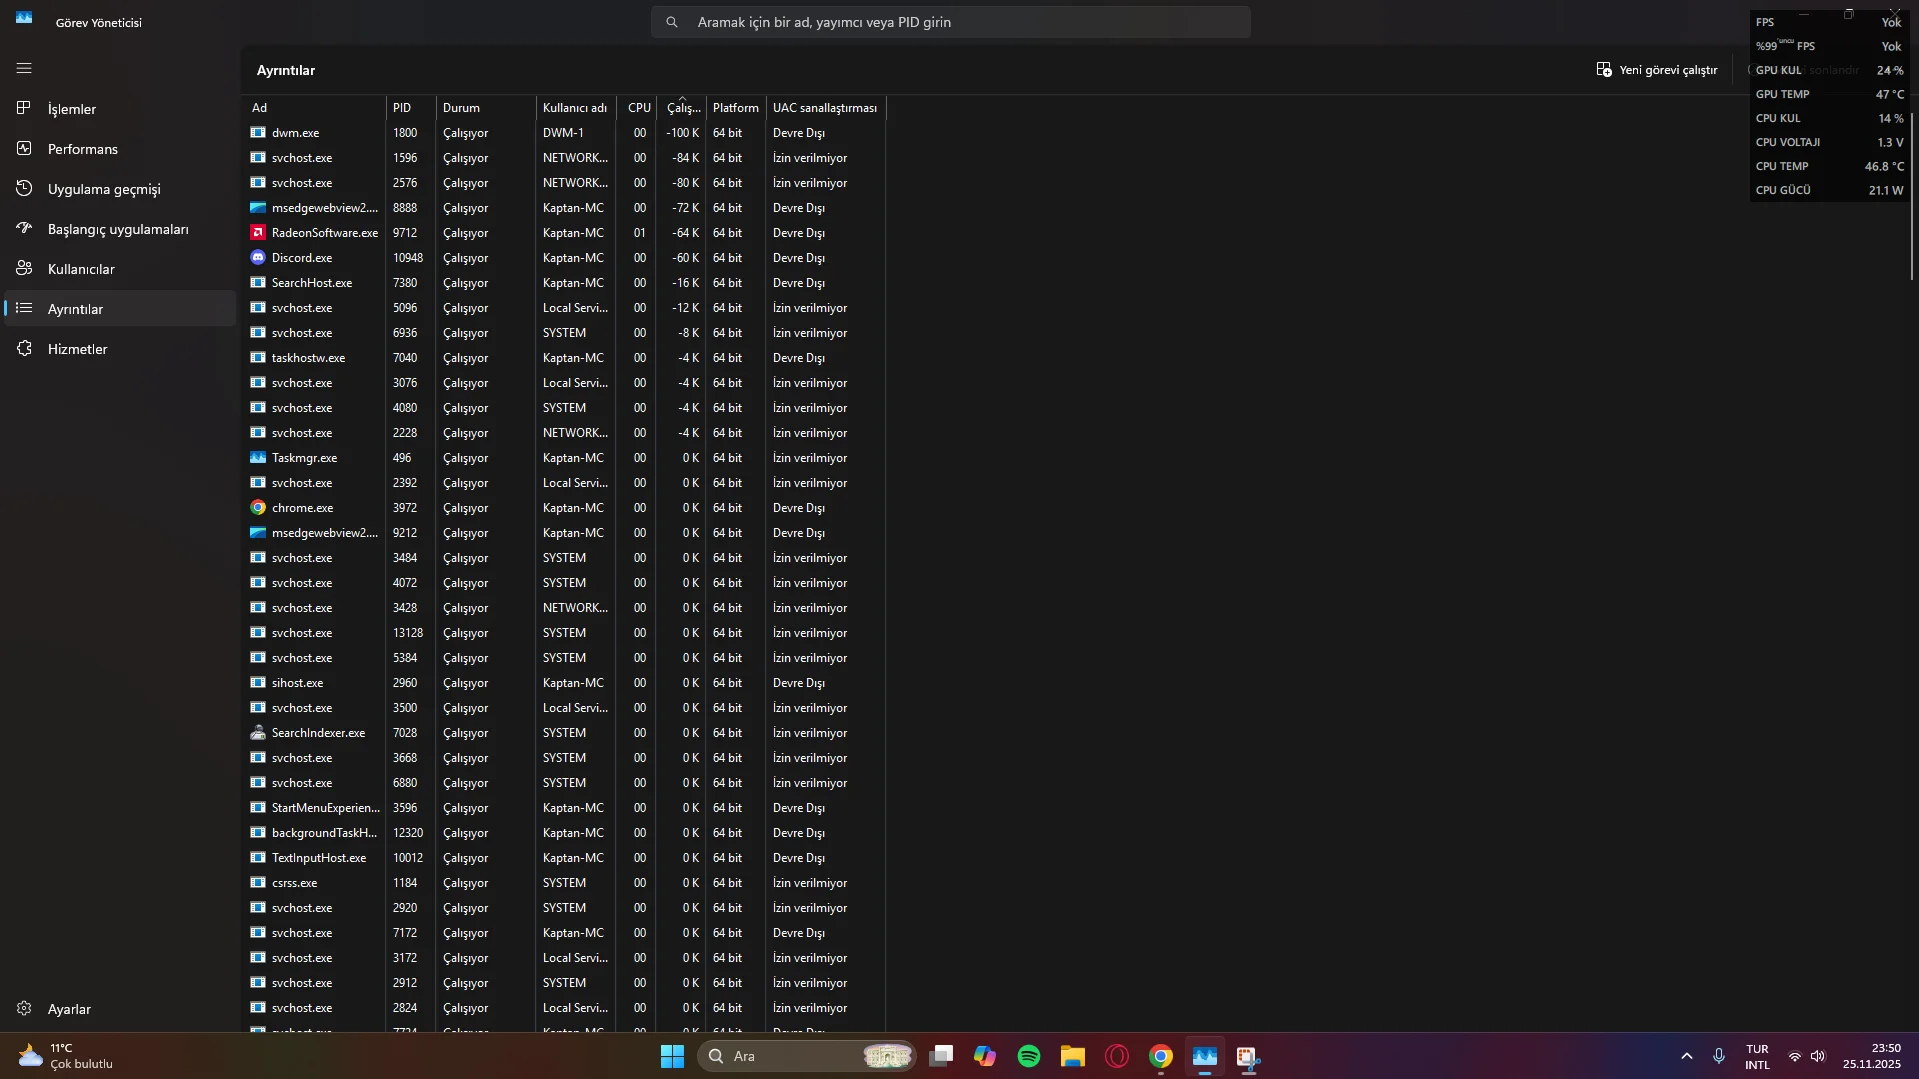This screenshot has width=1919, height=1079.
Task: Sort by Kullanıcı adı column header
Action: tap(575, 107)
